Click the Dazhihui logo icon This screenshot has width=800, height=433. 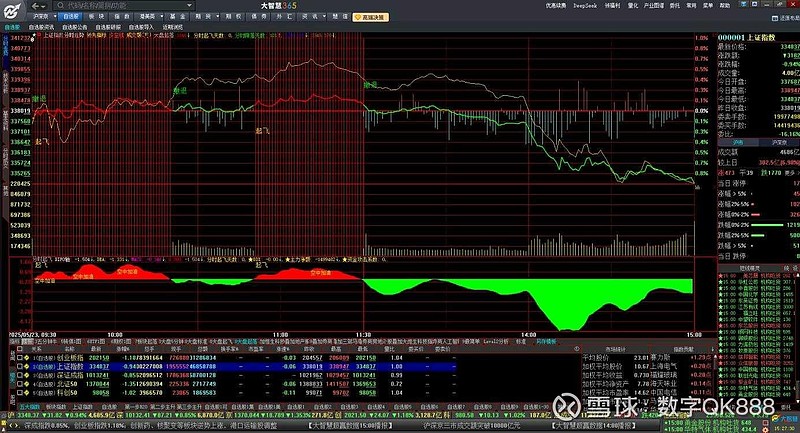(x=11, y=11)
